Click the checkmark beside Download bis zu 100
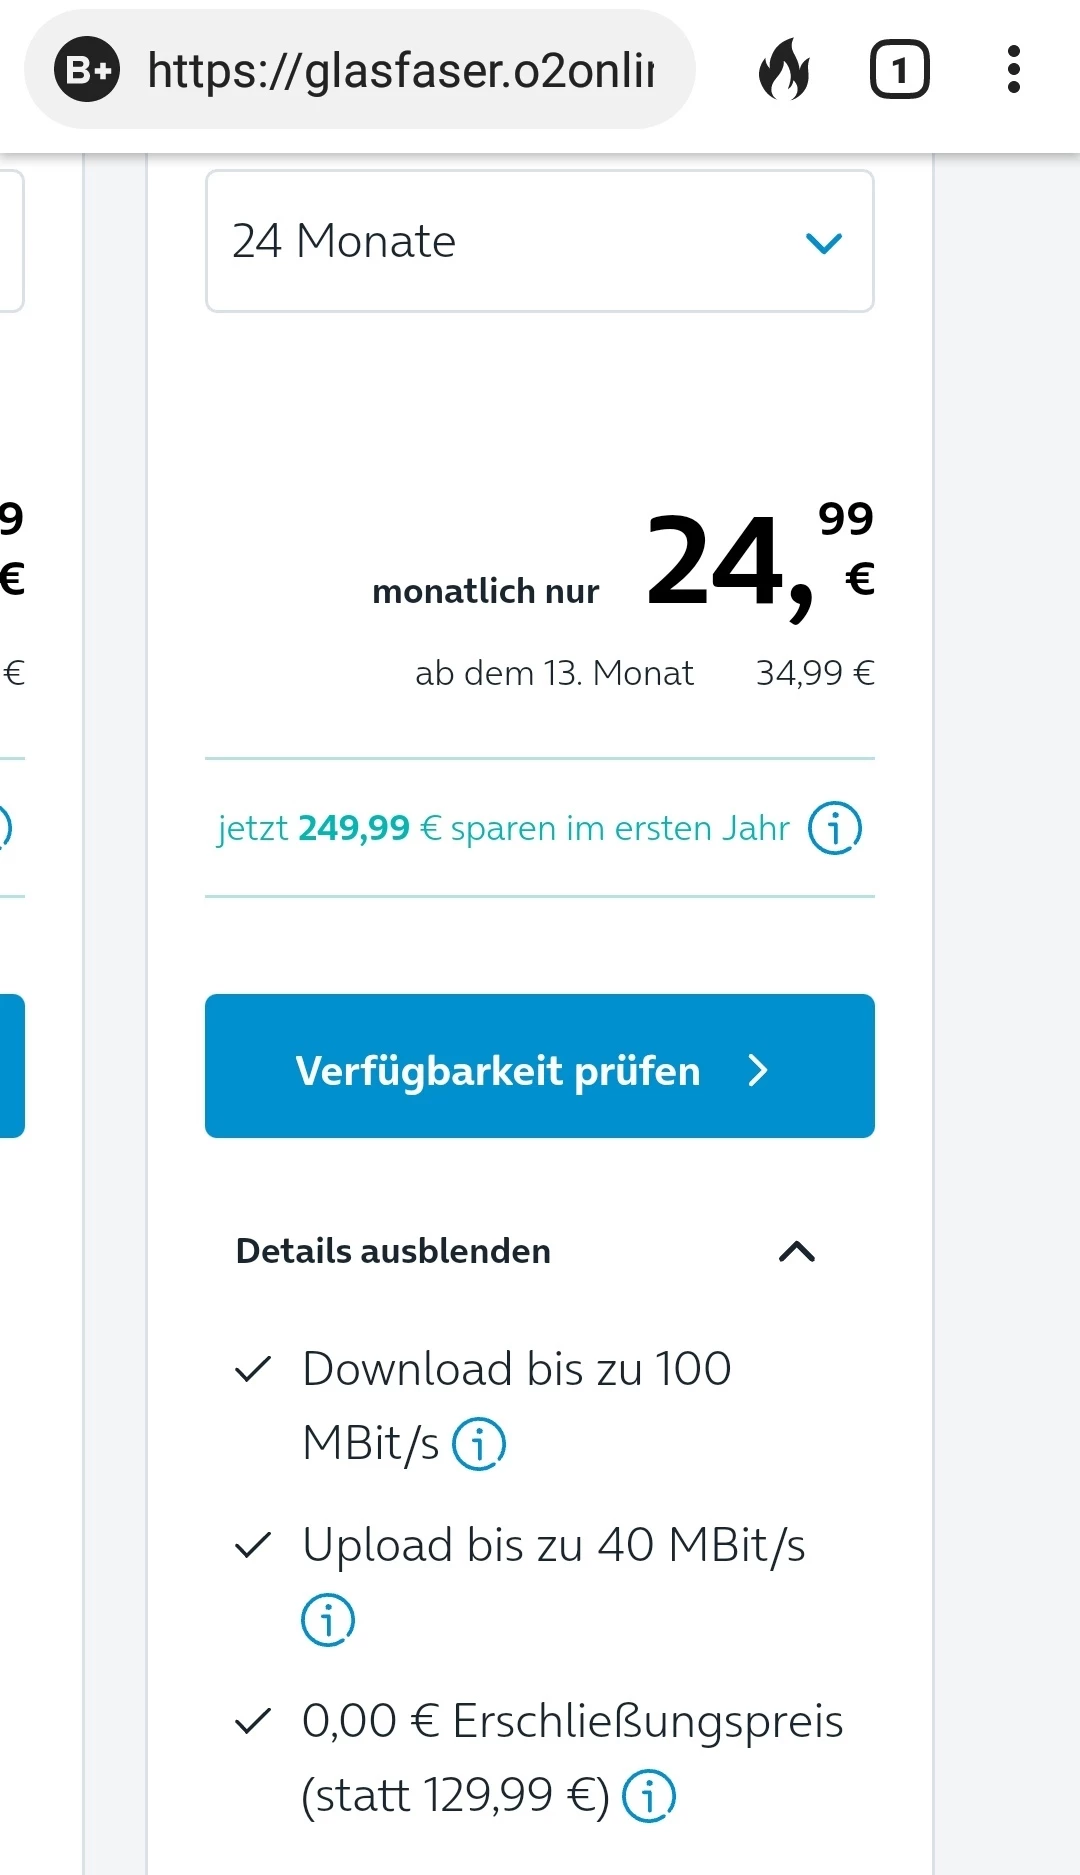 coord(253,1369)
